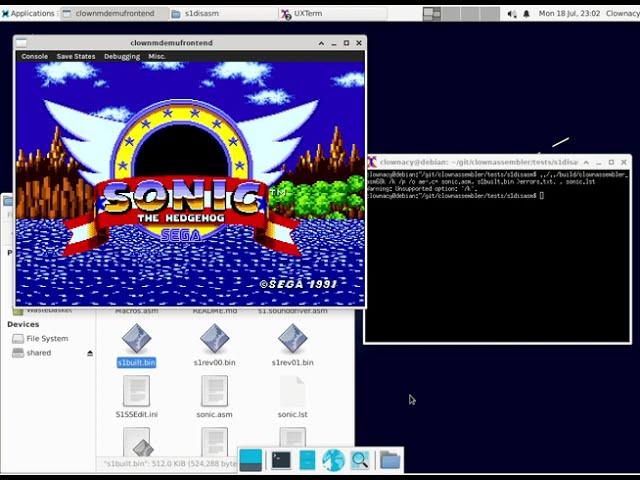Click the clock showing Mon 18 Jul, 23:02
Viewport: 640px width, 480px height.
click(x=569, y=13)
